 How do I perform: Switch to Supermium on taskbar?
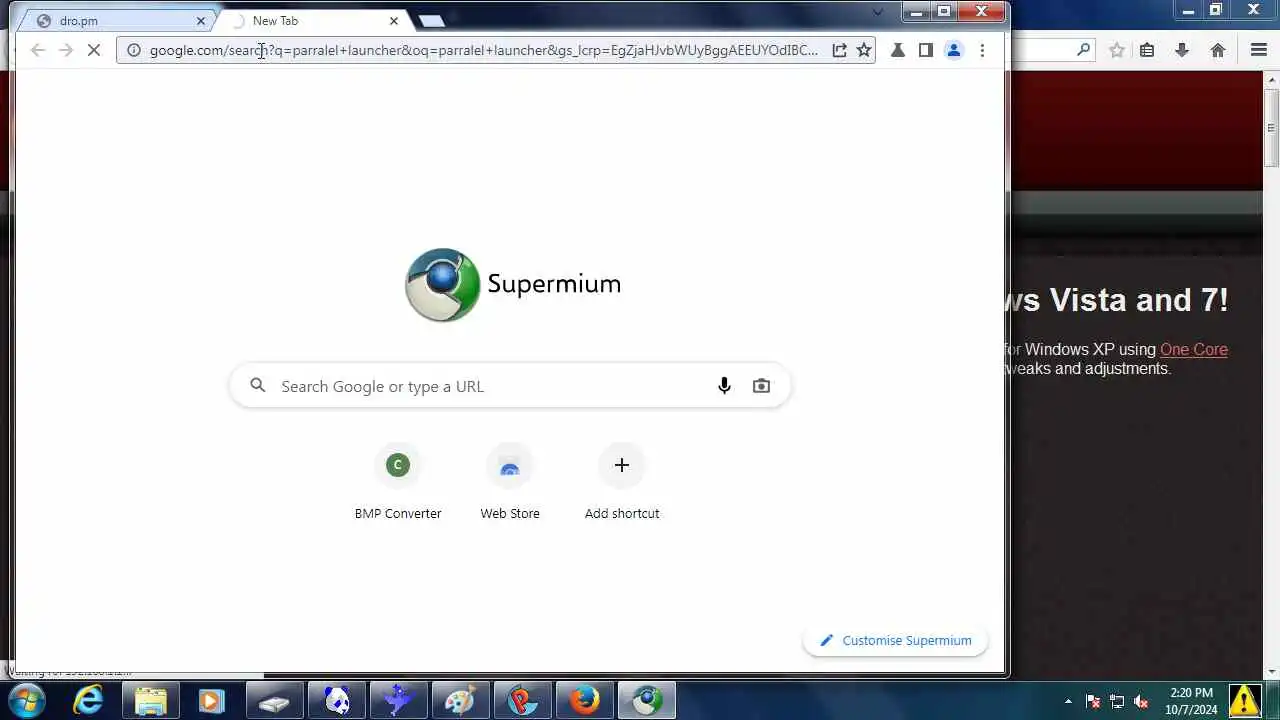point(646,701)
